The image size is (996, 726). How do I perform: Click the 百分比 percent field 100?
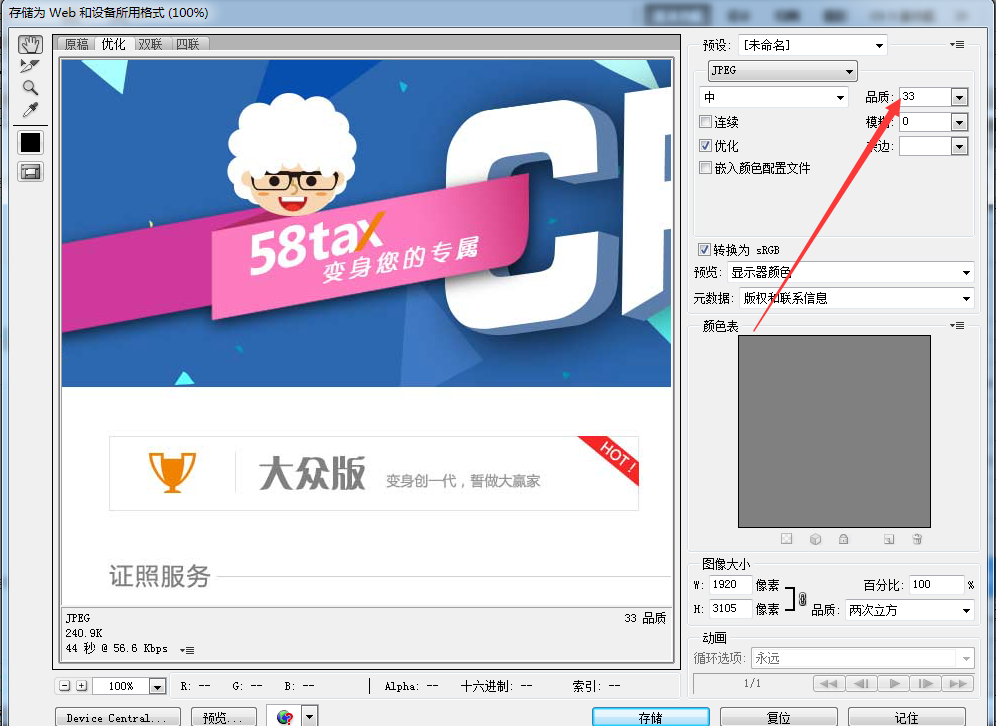point(937,584)
